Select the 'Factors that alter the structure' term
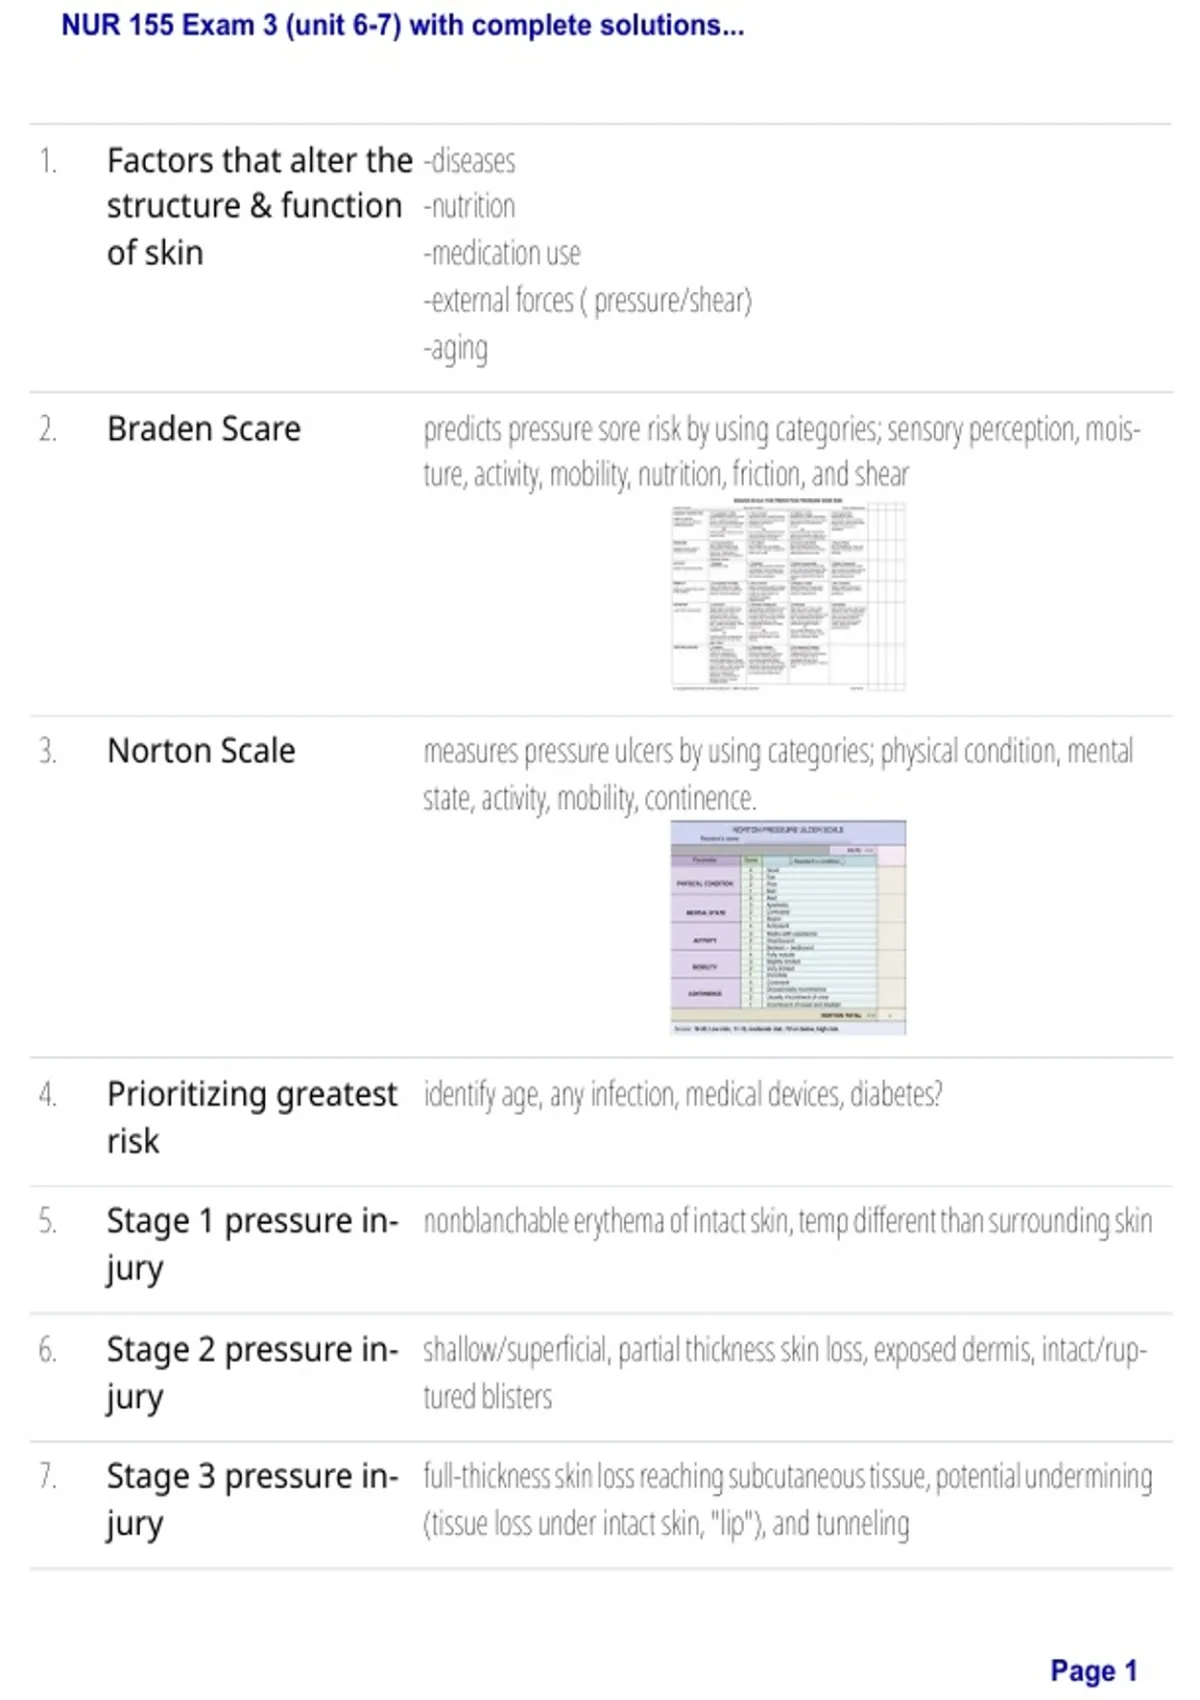1200x1700 pixels. point(259,206)
